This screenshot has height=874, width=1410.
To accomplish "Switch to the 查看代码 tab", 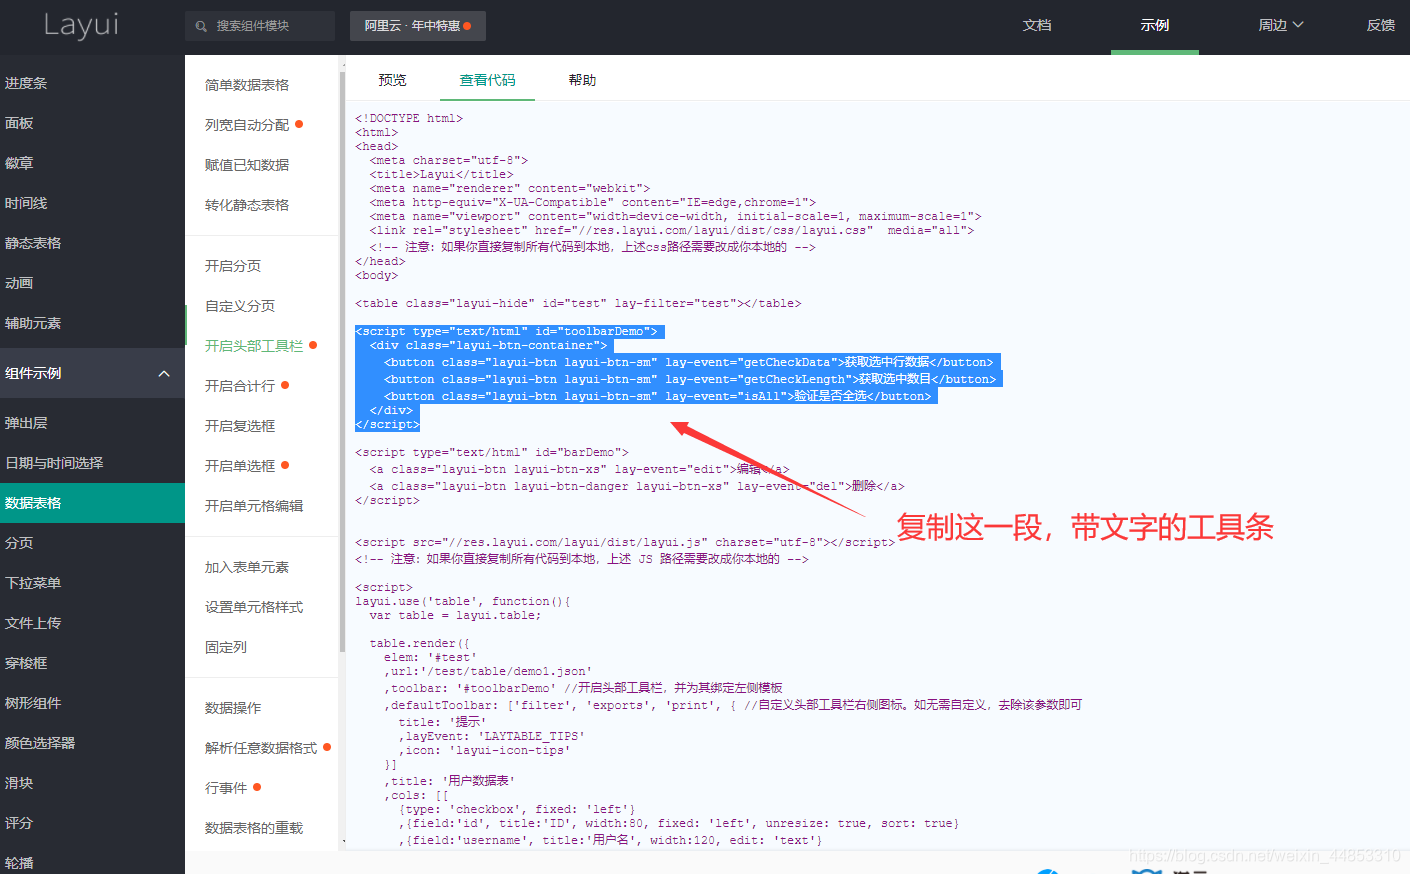I will pos(488,80).
